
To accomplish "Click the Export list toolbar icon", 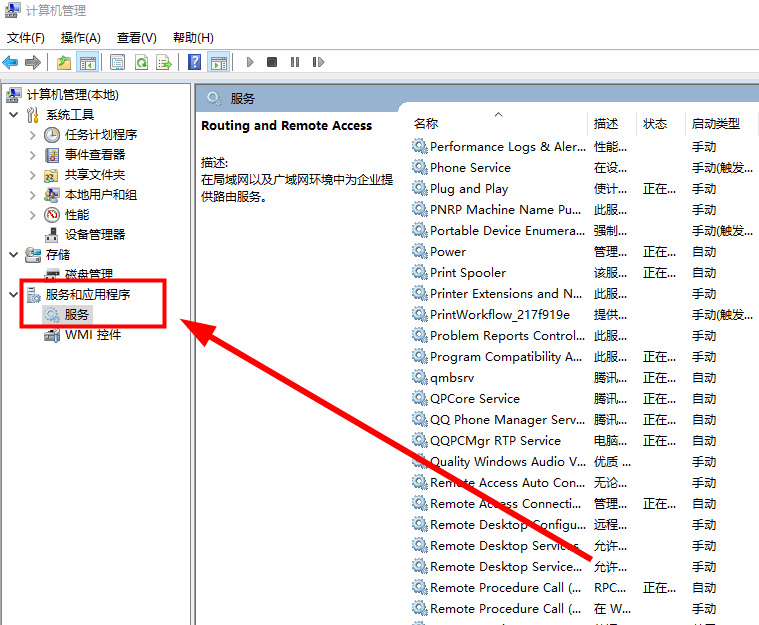I will [x=164, y=62].
